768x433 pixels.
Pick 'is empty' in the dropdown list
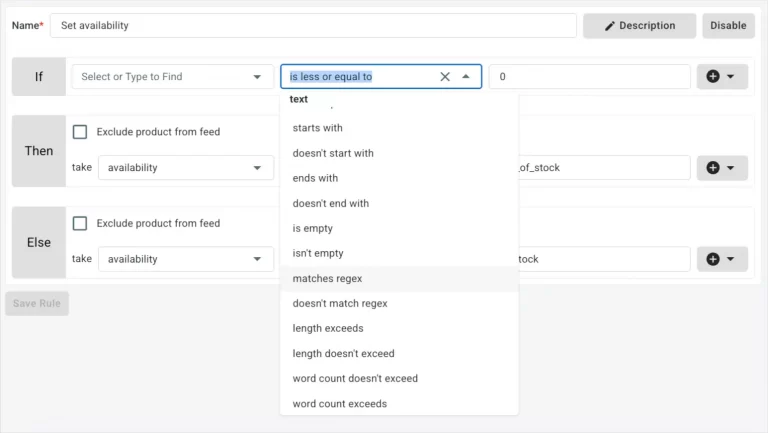pyautogui.click(x=312, y=228)
